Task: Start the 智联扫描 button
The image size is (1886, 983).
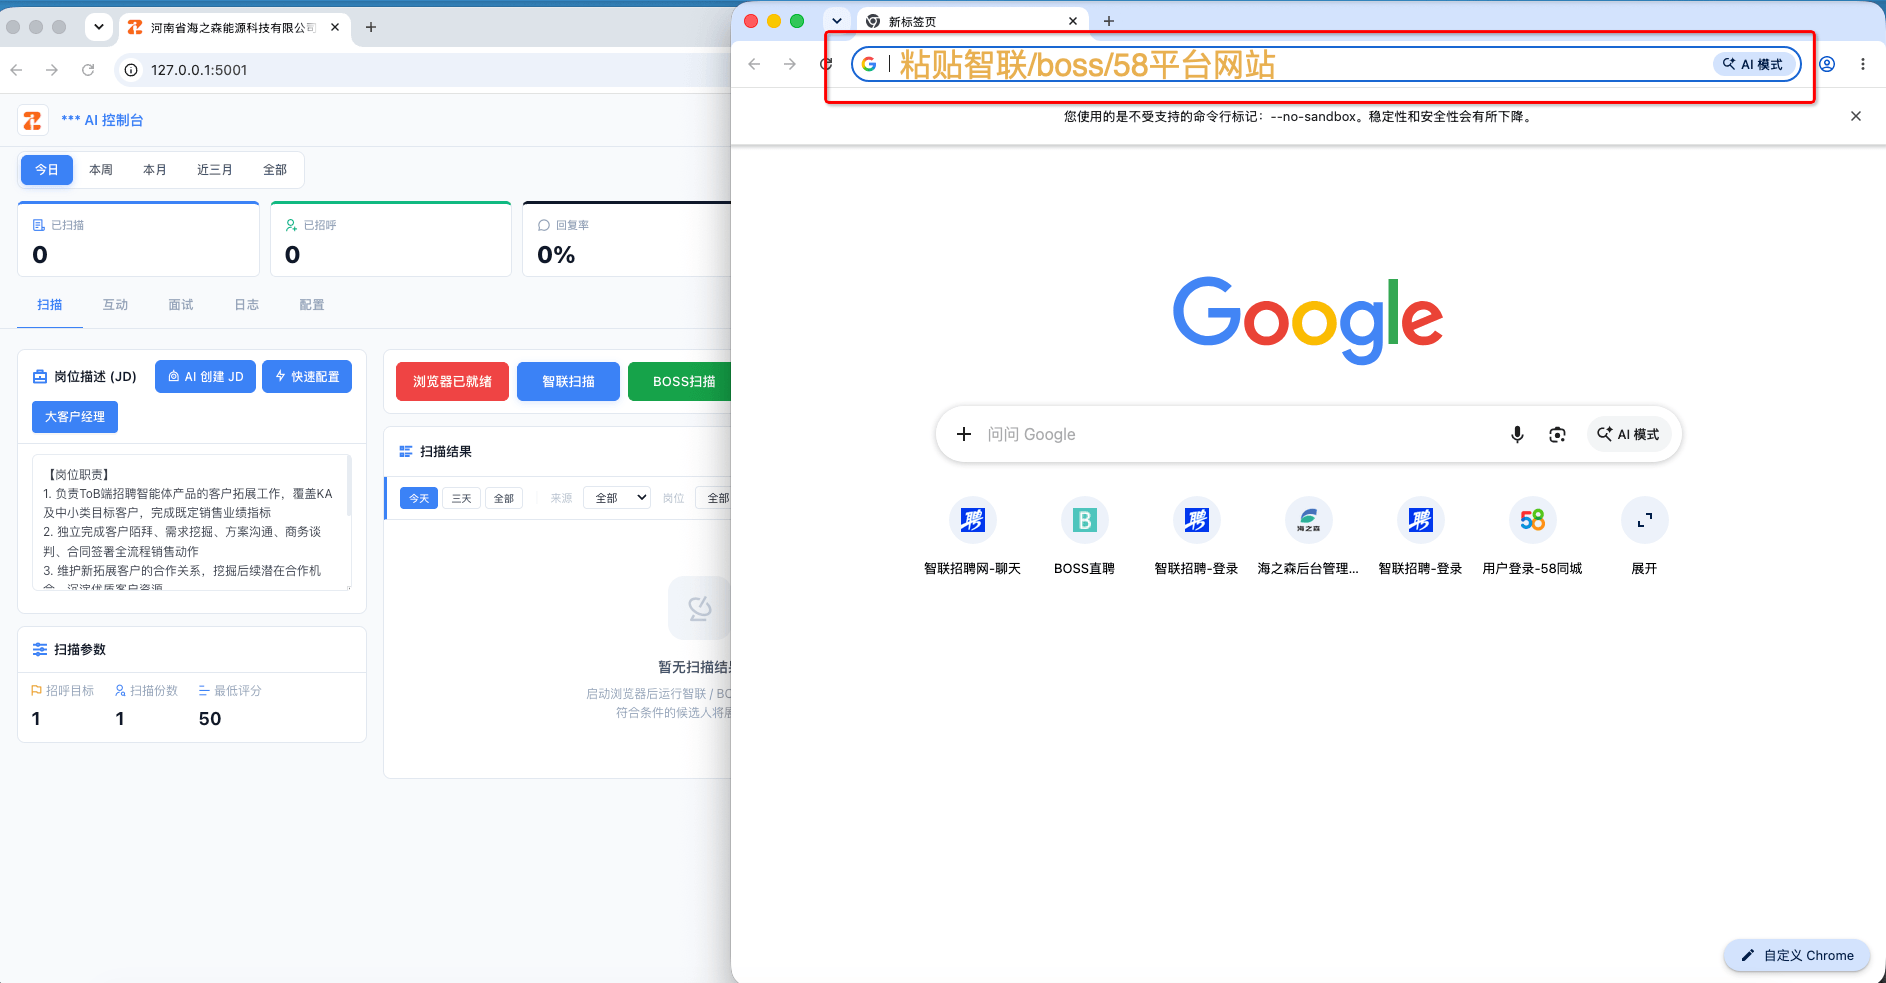Action: (568, 382)
